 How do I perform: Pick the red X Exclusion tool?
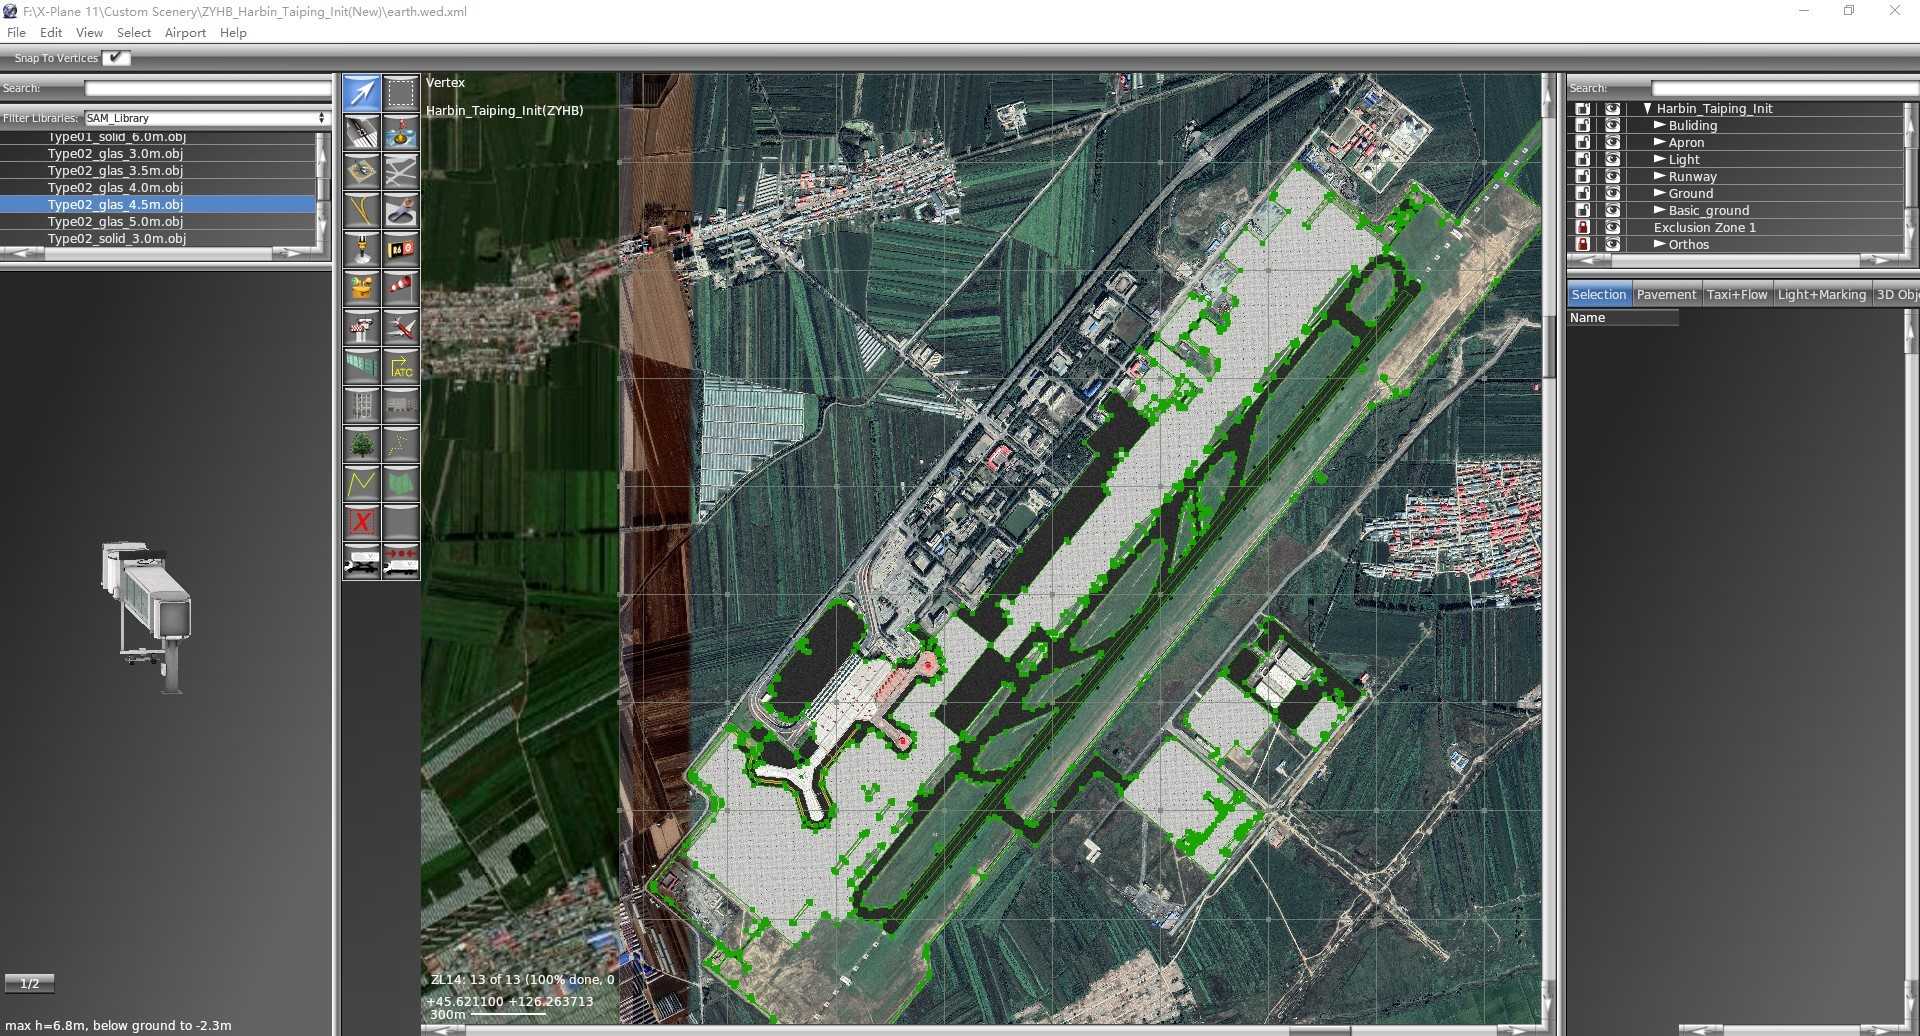click(361, 522)
